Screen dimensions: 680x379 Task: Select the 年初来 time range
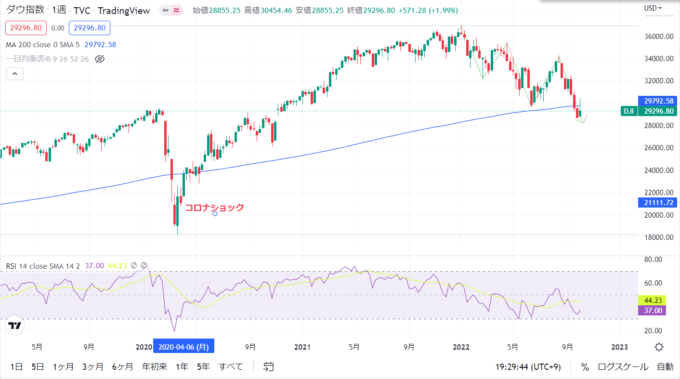pos(154,367)
